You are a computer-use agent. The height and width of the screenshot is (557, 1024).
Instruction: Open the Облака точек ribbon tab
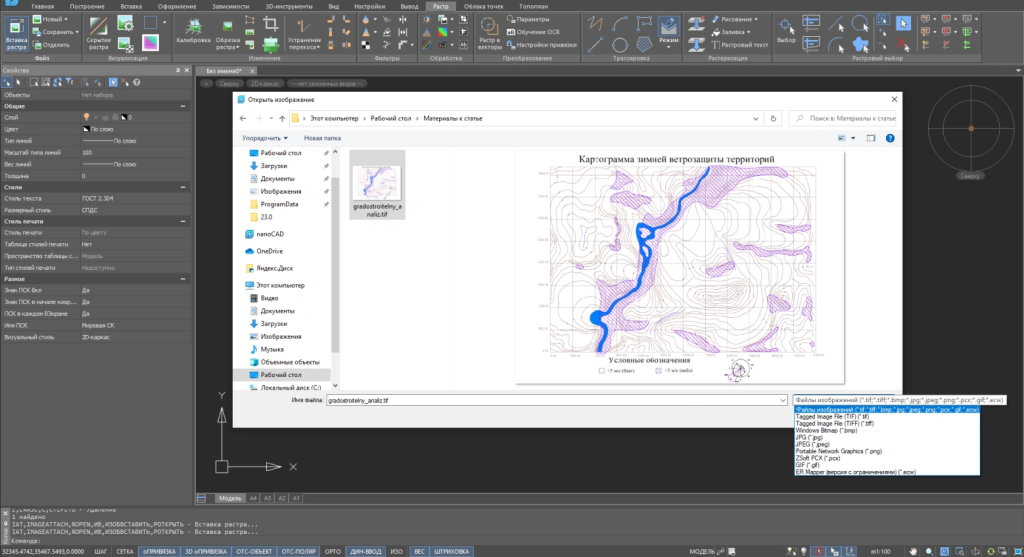coord(483,6)
